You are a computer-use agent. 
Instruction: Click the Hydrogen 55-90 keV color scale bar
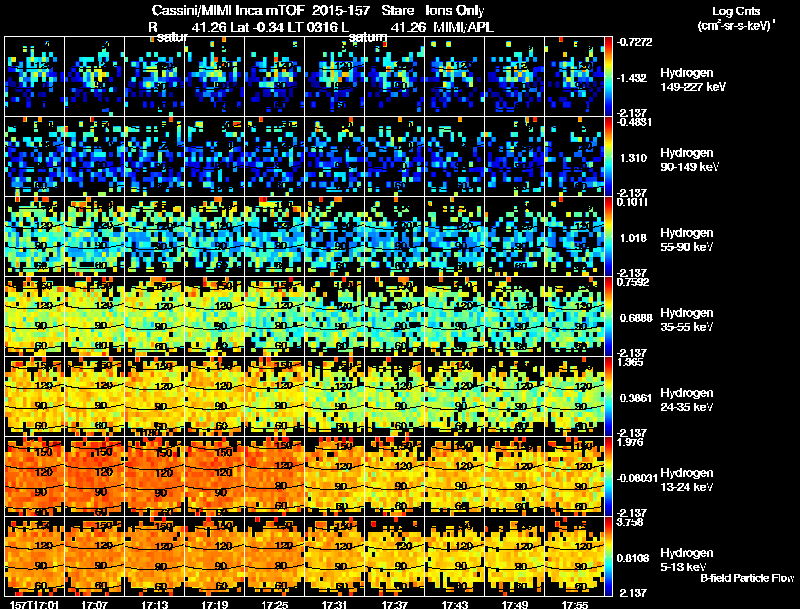point(608,236)
